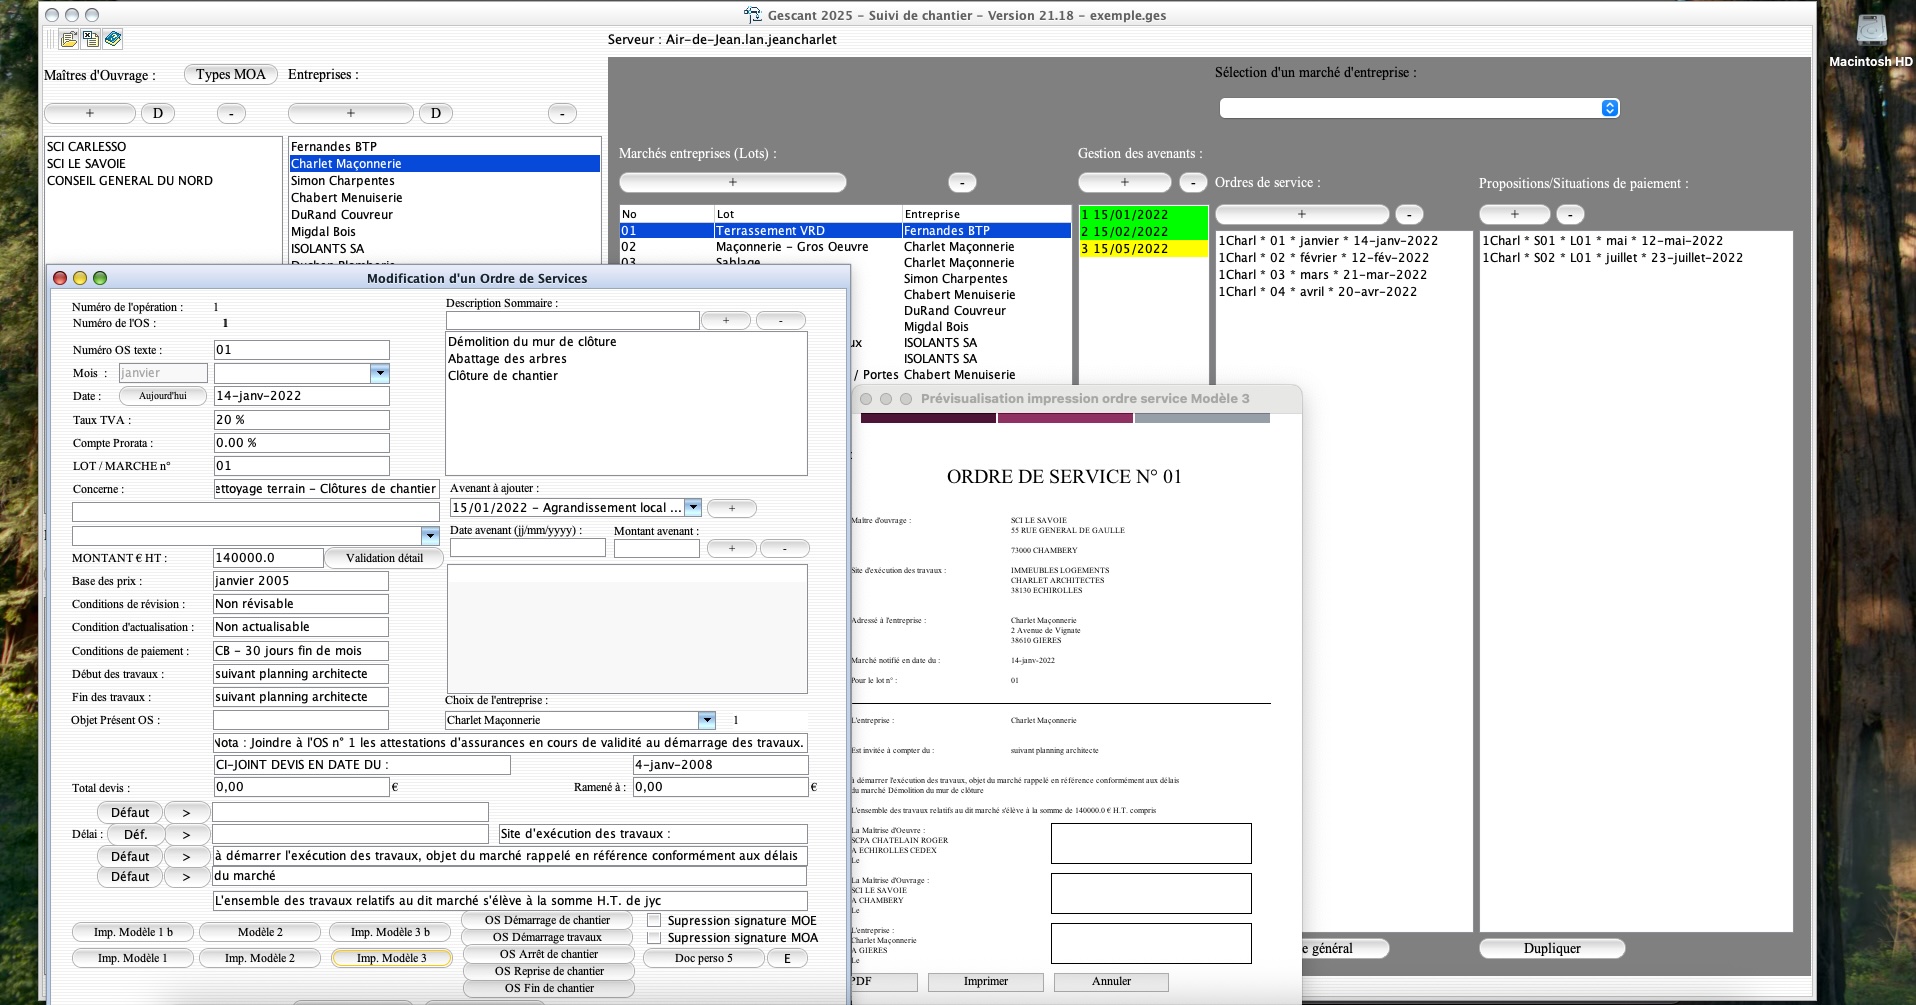Click the Aujourd'hui date button
This screenshot has width=1916, height=1005.
163,396
